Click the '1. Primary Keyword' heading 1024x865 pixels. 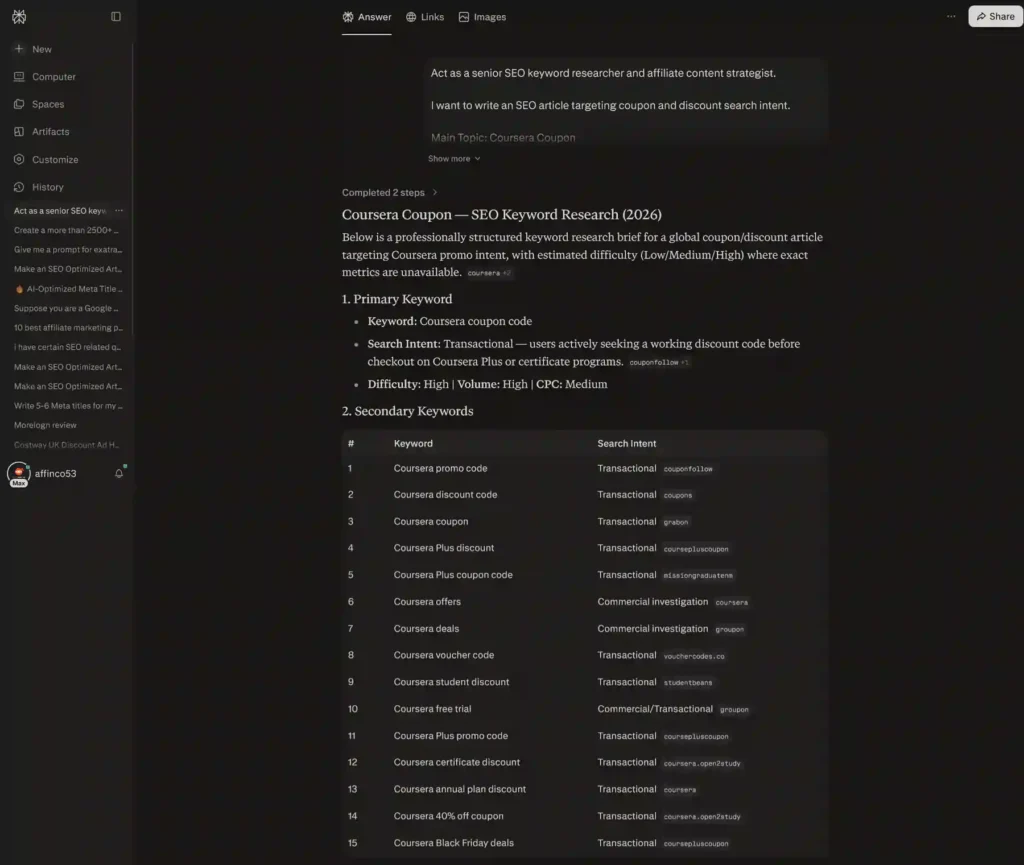click(397, 299)
